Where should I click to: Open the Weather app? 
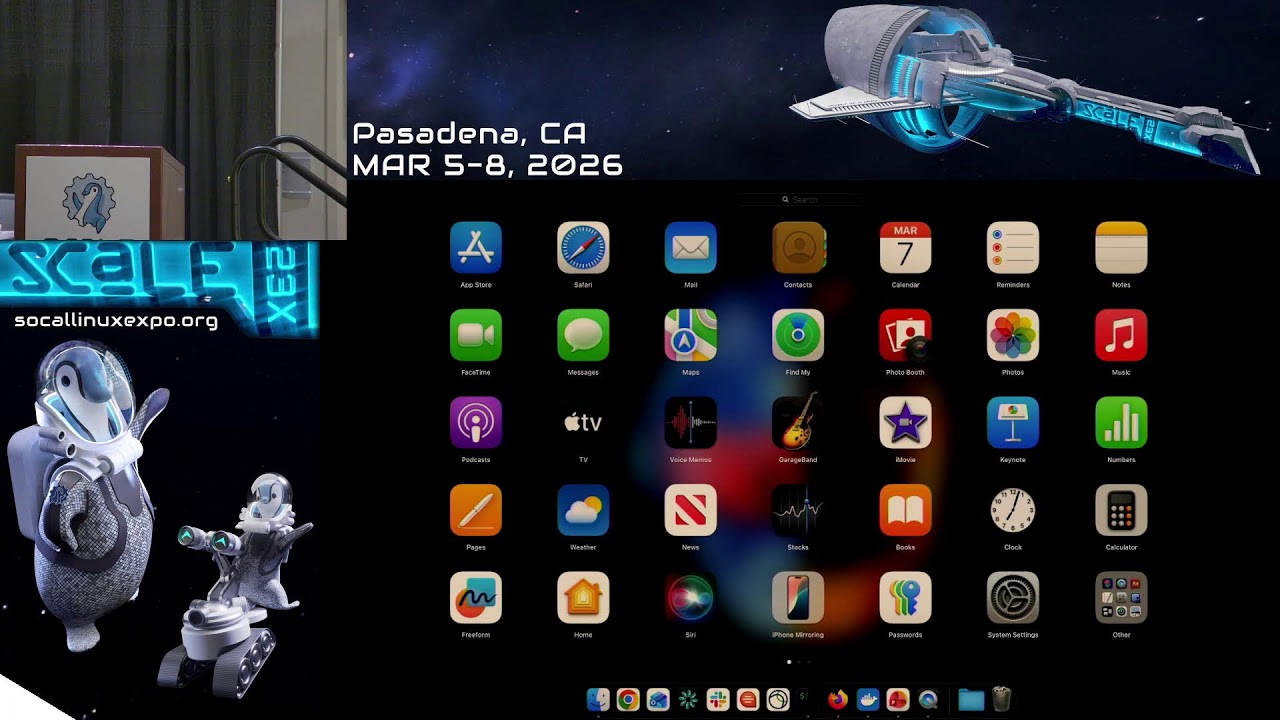[x=583, y=510]
